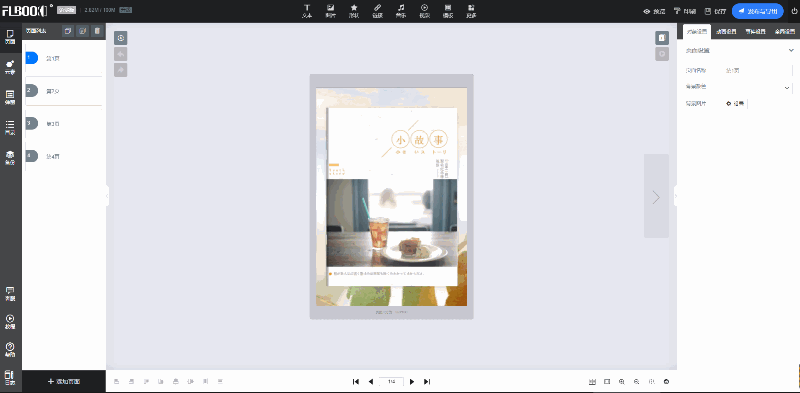Select the Text tool in top toolbar
The image size is (800, 393).
(x=307, y=11)
